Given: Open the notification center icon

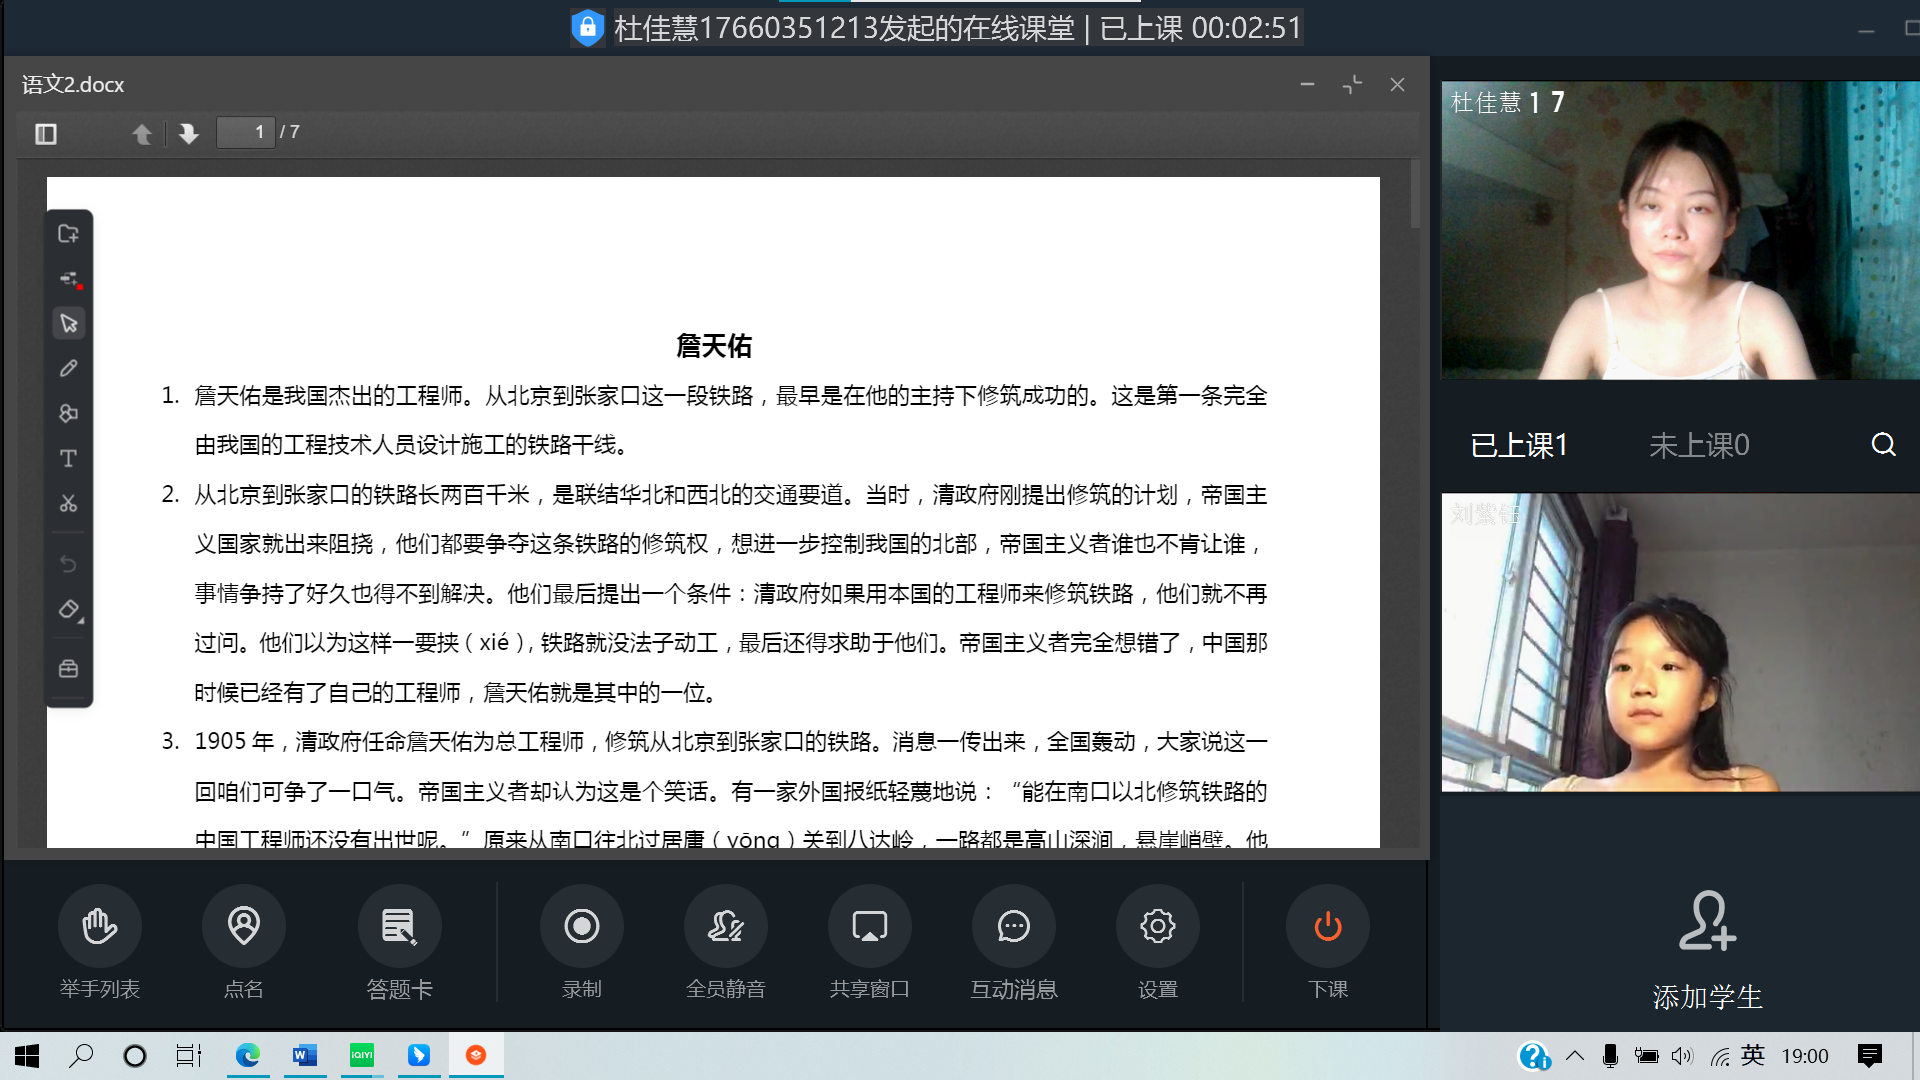Looking at the screenshot, I should click(1869, 1056).
